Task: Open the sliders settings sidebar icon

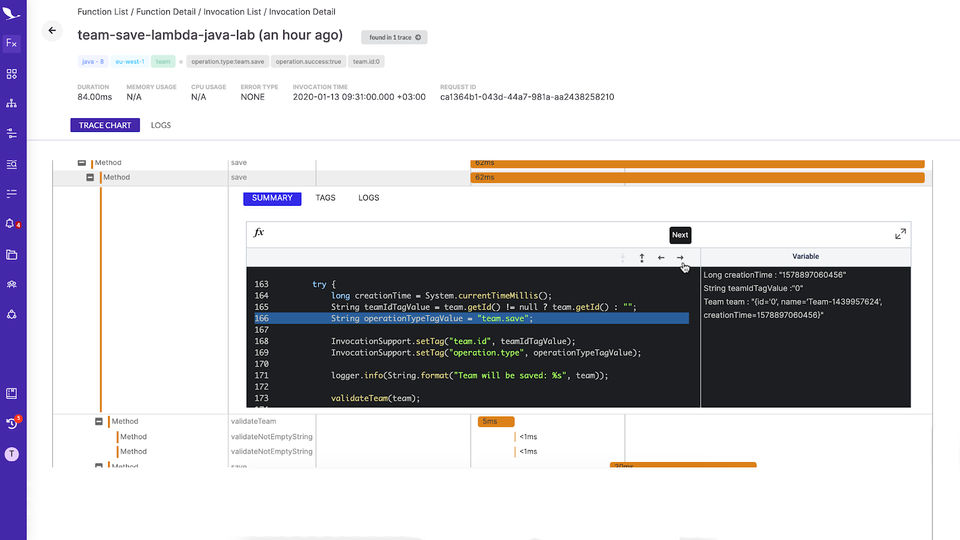Action: coord(11,133)
